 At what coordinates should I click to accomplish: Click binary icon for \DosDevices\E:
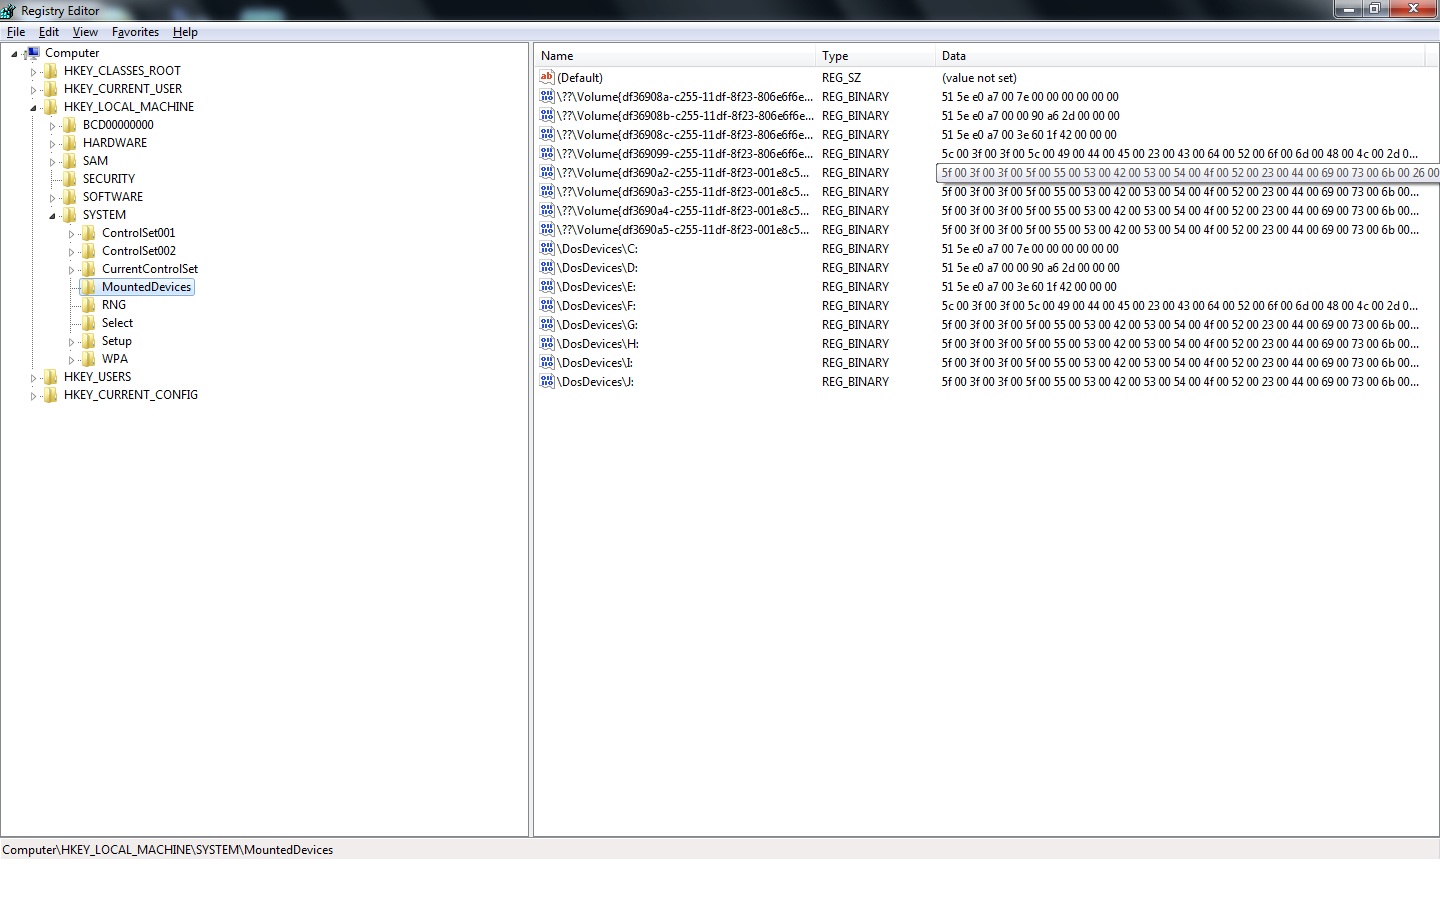pos(547,286)
